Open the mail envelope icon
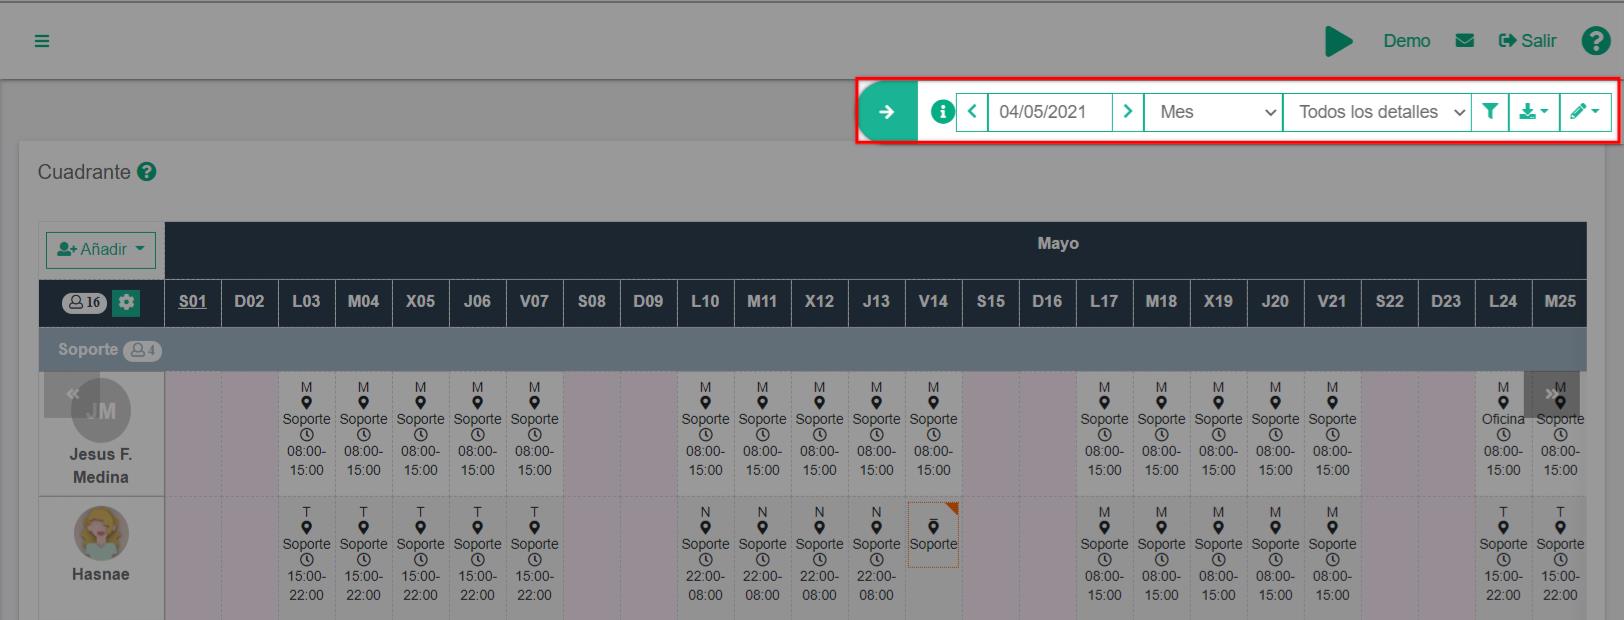The width and height of the screenshot is (1624, 620). (1464, 41)
